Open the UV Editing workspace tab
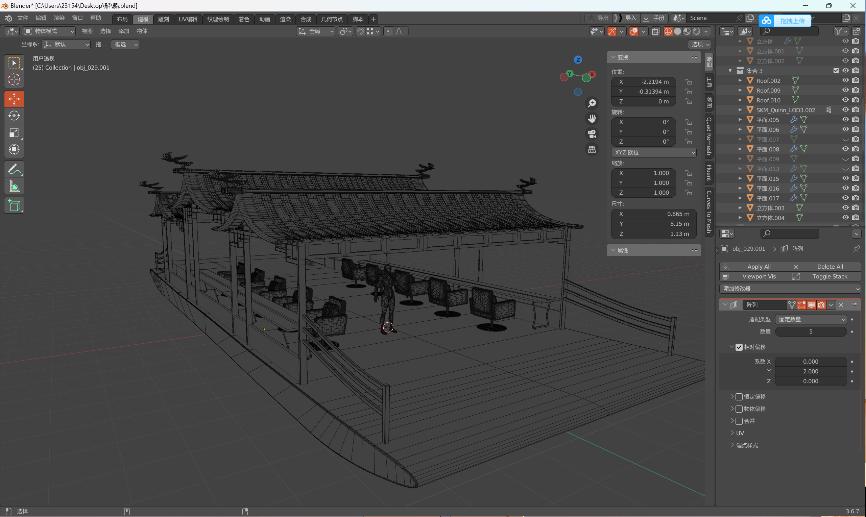The height and width of the screenshot is (517, 866). pos(188,19)
